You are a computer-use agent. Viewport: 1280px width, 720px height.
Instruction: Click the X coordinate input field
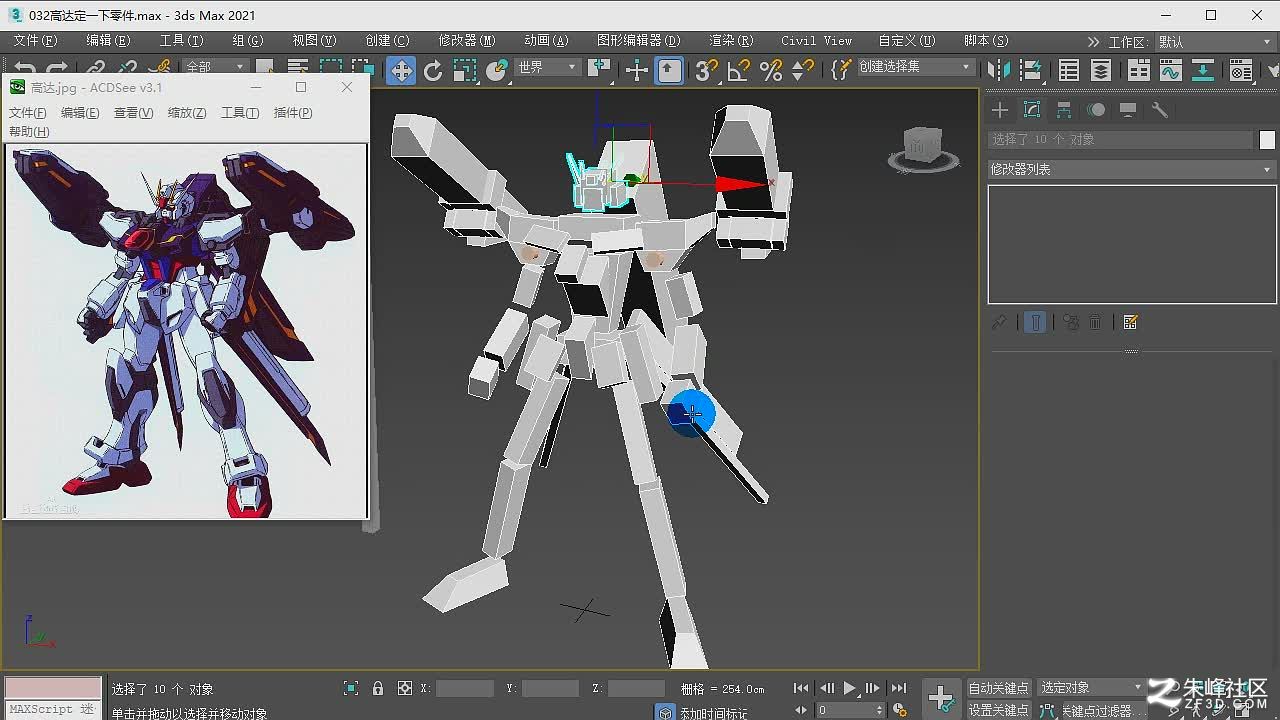465,688
